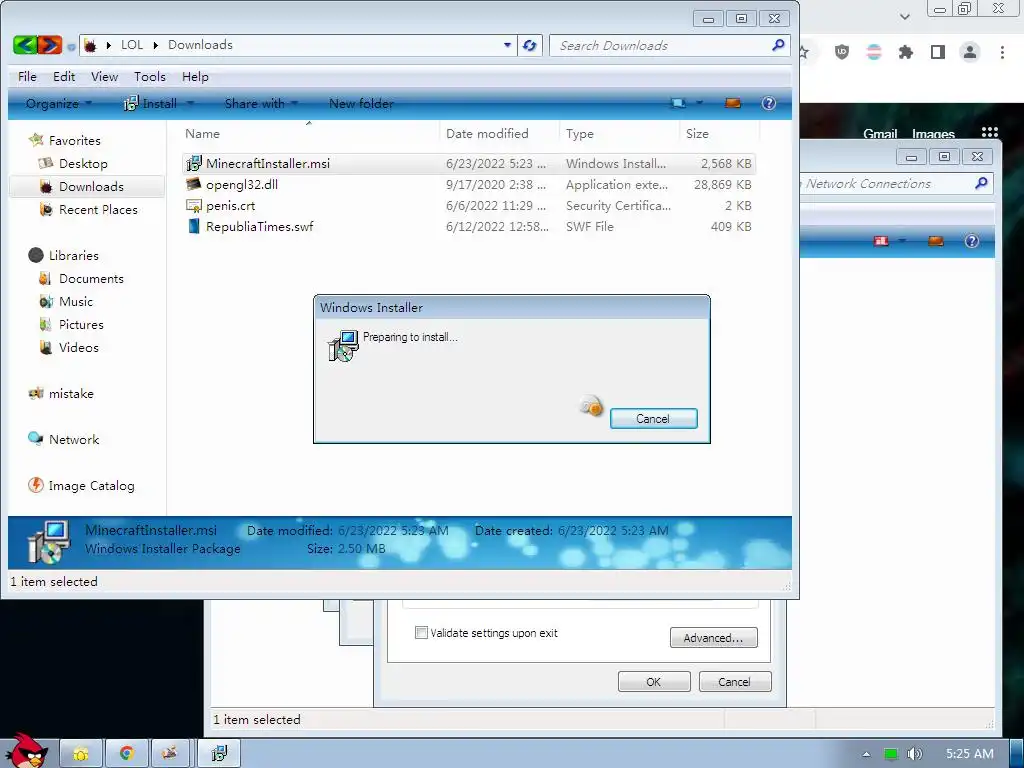
Task: Click Angry Birds start button
Action: [26, 751]
